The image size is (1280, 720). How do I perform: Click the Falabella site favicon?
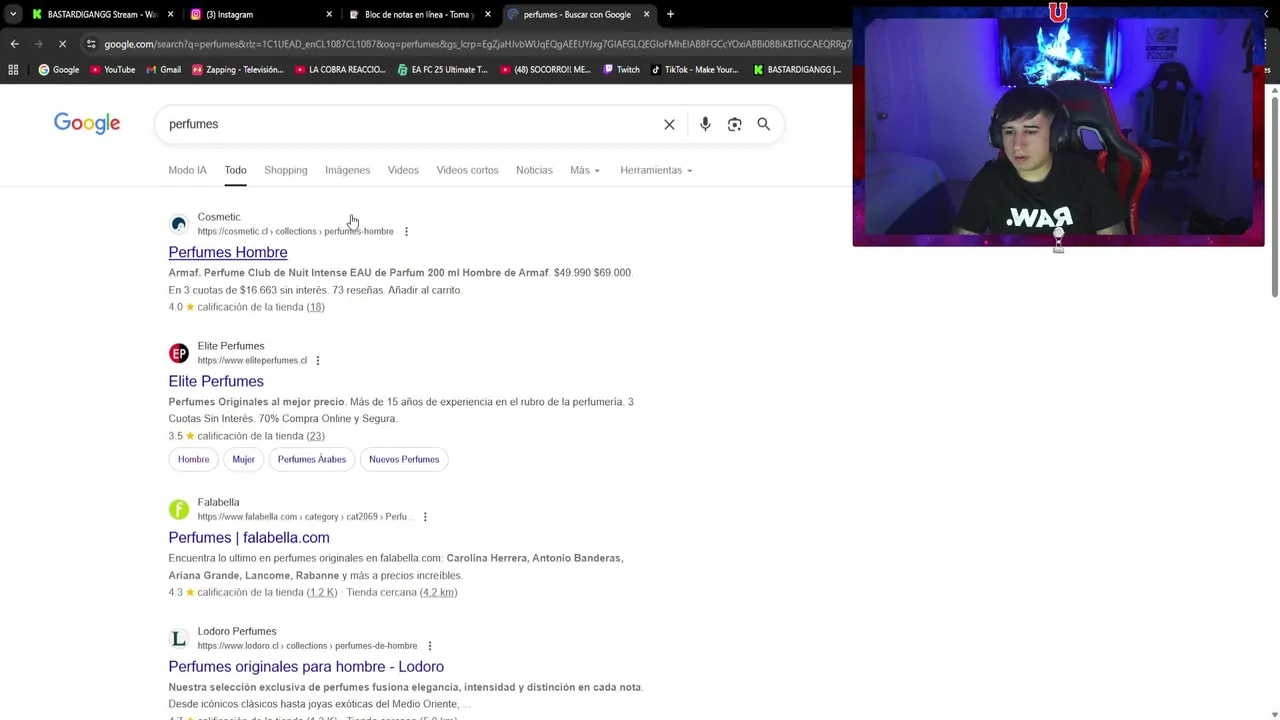pyautogui.click(x=179, y=509)
